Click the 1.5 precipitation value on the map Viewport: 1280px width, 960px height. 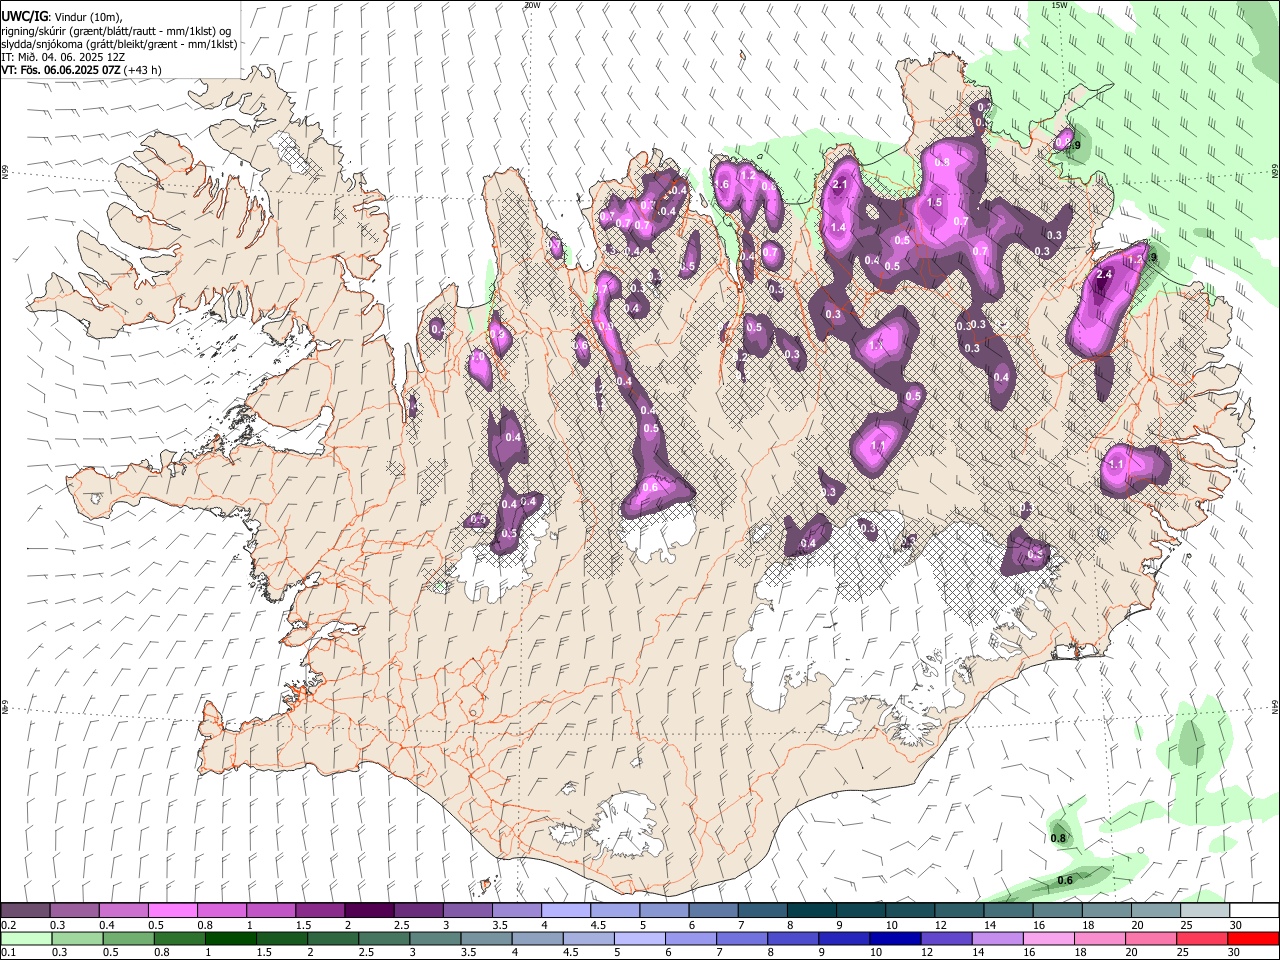point(934,202)
